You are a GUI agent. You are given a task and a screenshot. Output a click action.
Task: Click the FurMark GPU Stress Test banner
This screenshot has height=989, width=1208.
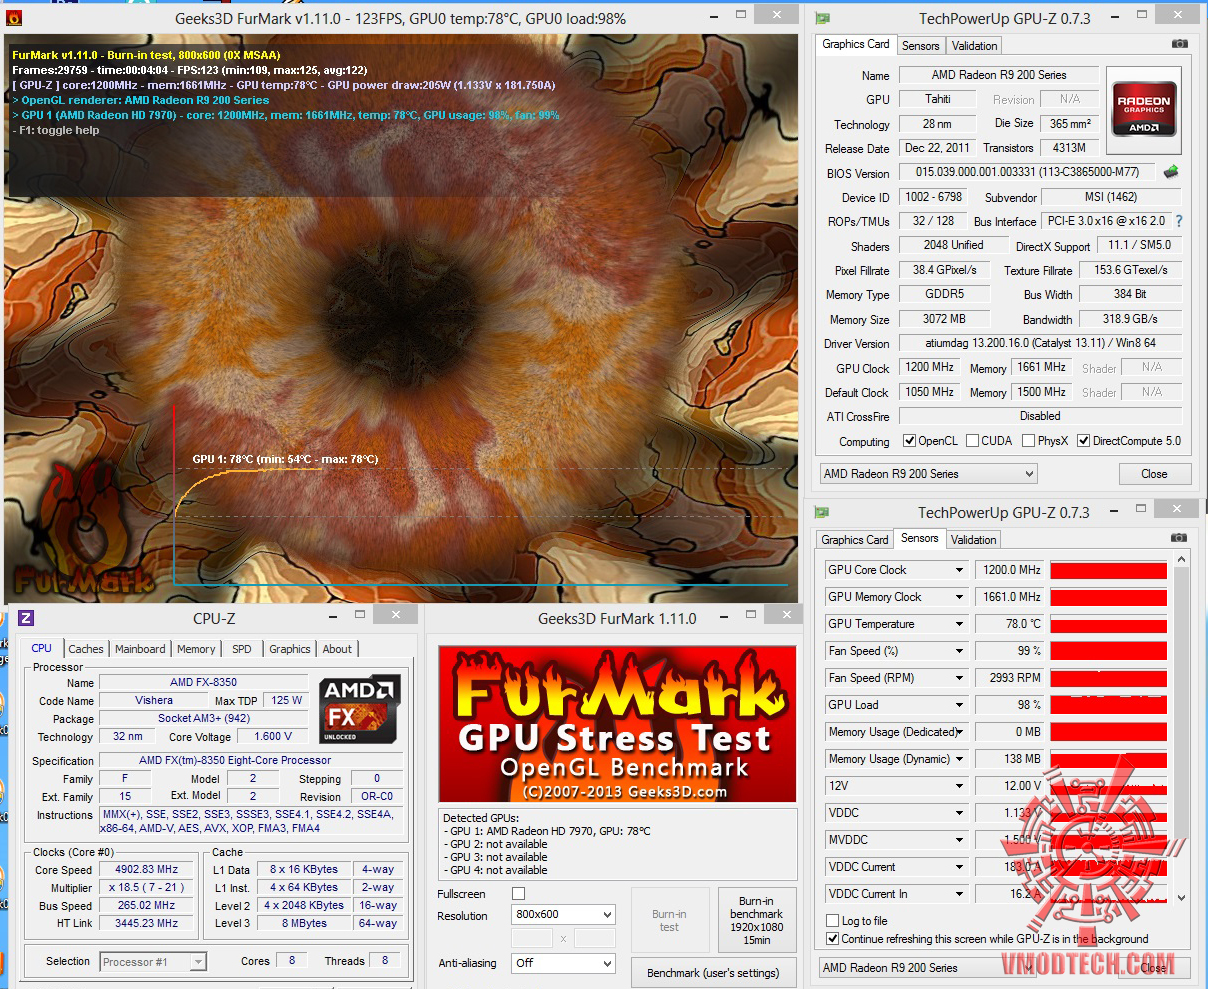(617, 723)
